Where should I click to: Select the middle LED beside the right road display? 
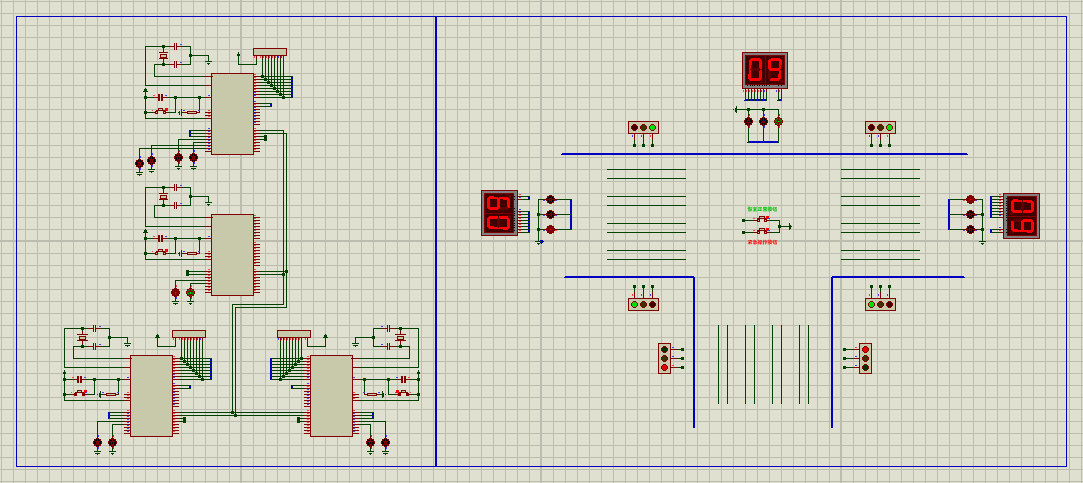[970, 214]
